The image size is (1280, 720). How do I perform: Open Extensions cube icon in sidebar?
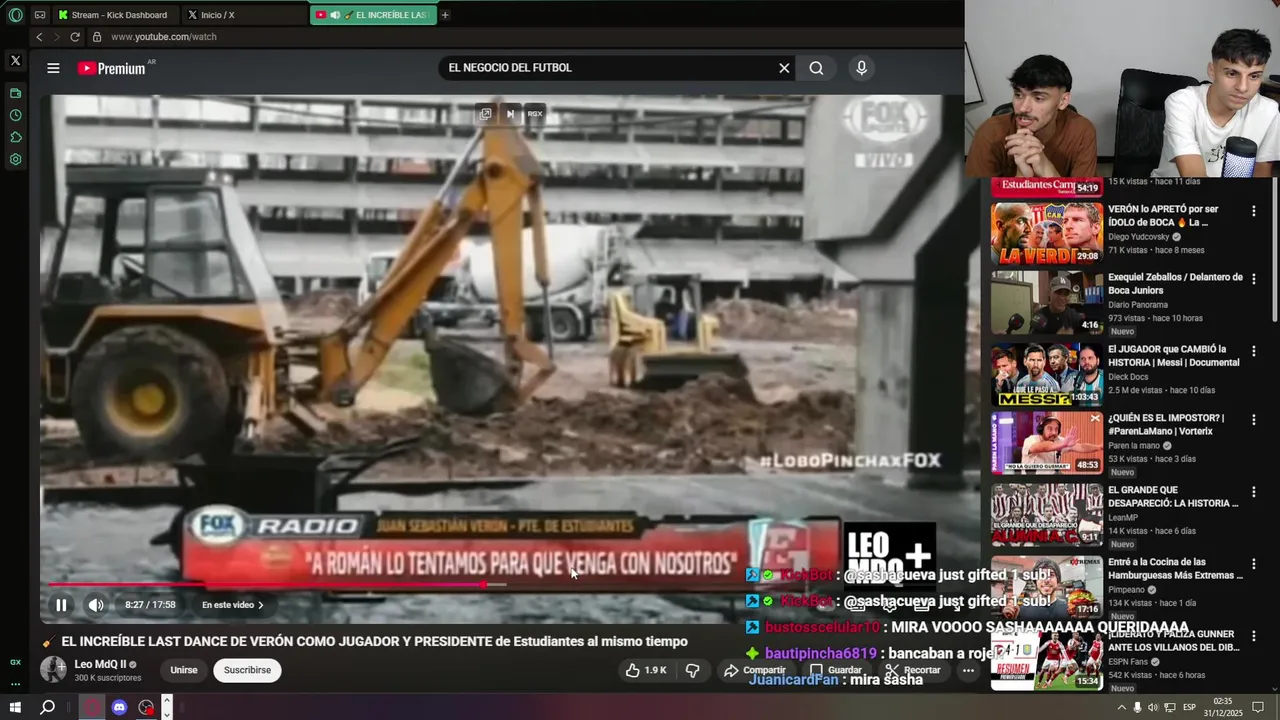pos(15,137)
